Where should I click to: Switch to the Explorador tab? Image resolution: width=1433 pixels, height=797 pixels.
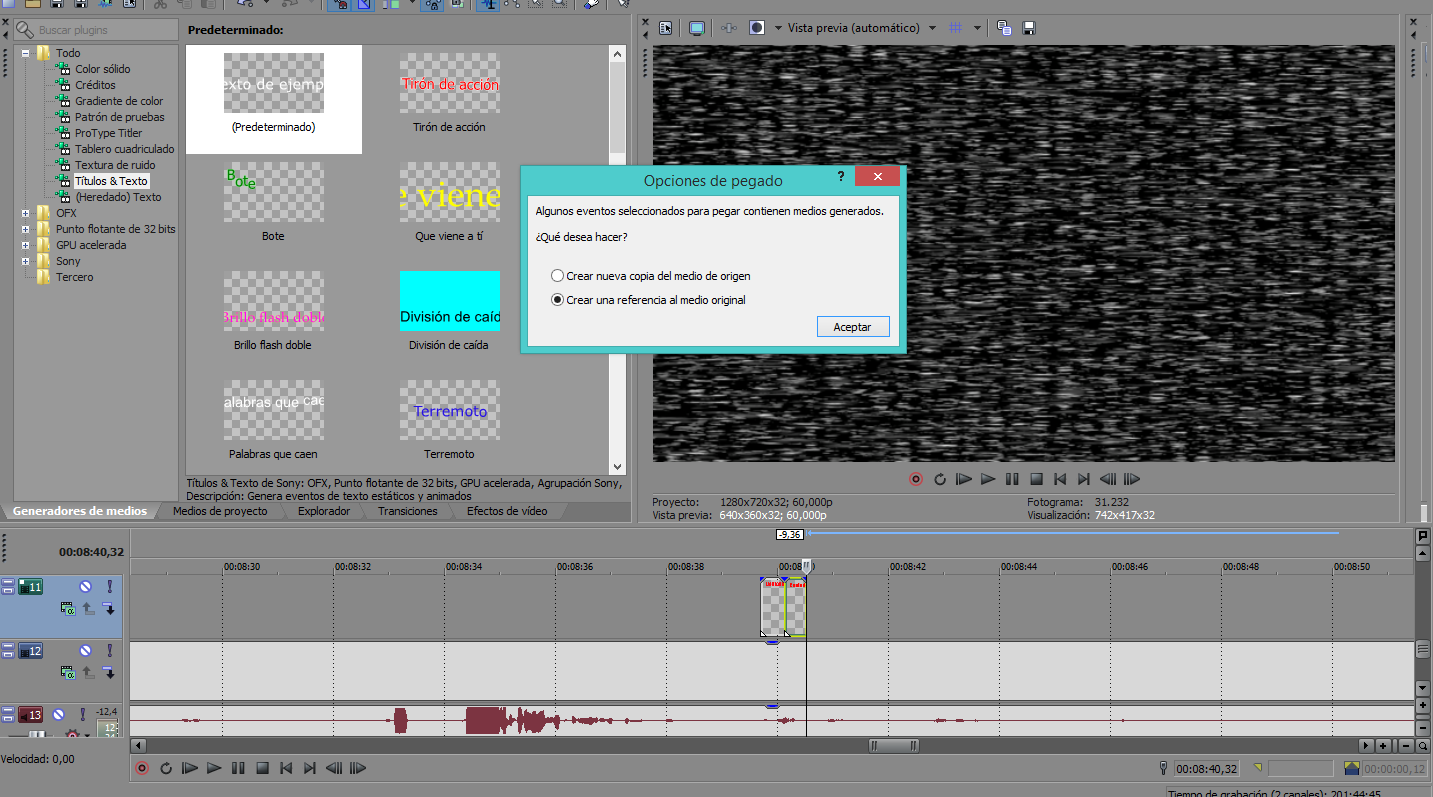point(324,511)
